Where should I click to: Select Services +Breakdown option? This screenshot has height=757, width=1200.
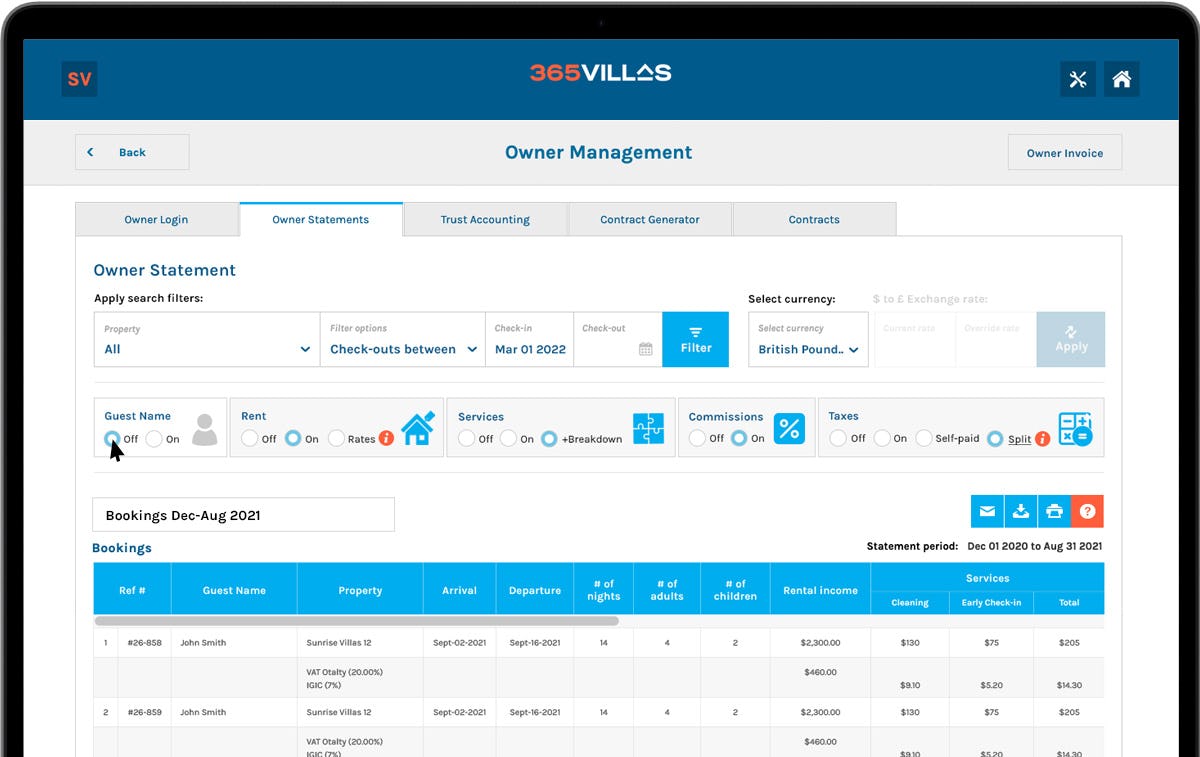coord(549,438)
